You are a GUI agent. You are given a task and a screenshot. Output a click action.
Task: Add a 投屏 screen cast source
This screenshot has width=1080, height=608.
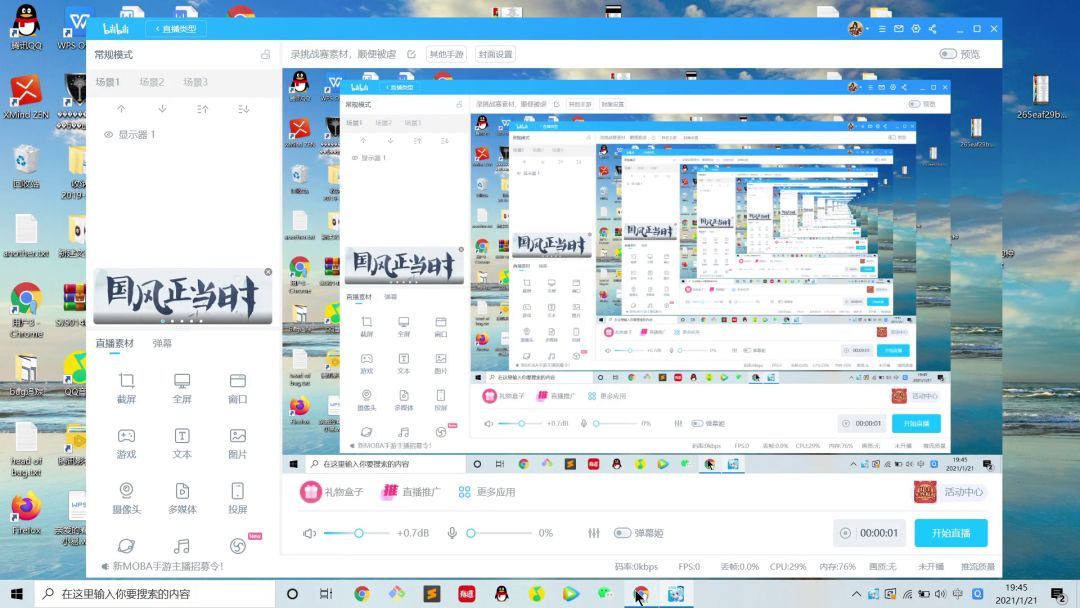pos(238,498)
